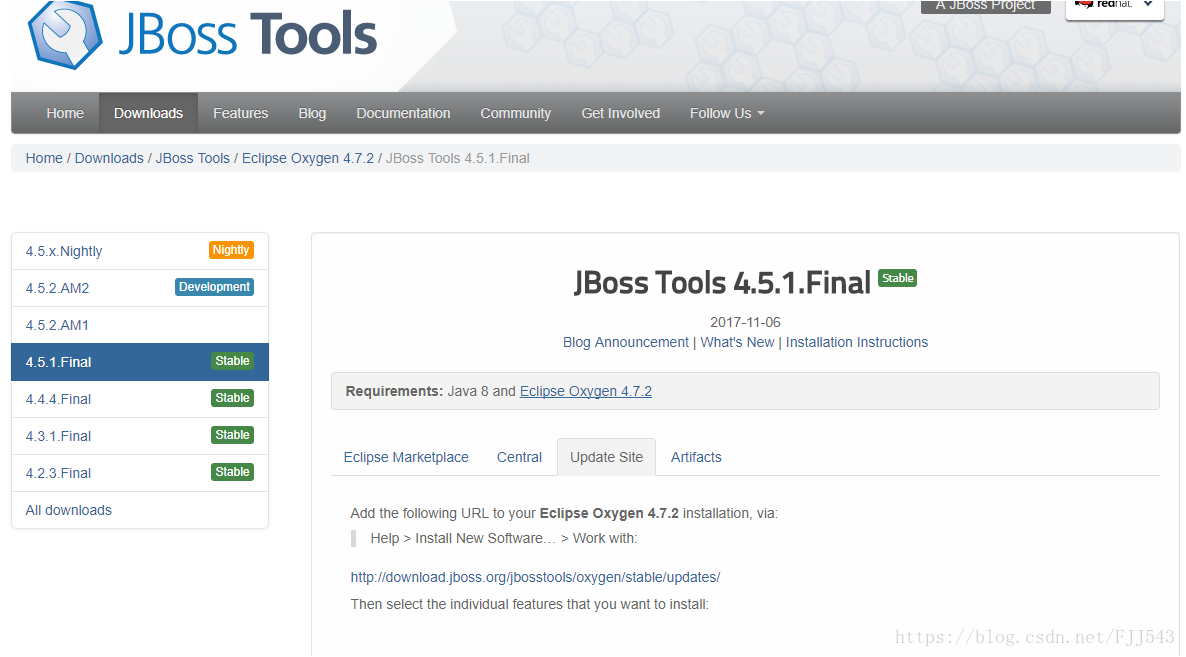The image size is (1186, 657).
Task: Click the JBoss Tools 4.5.1.Final breadcrumb text
Action: (x=458, y=158)
